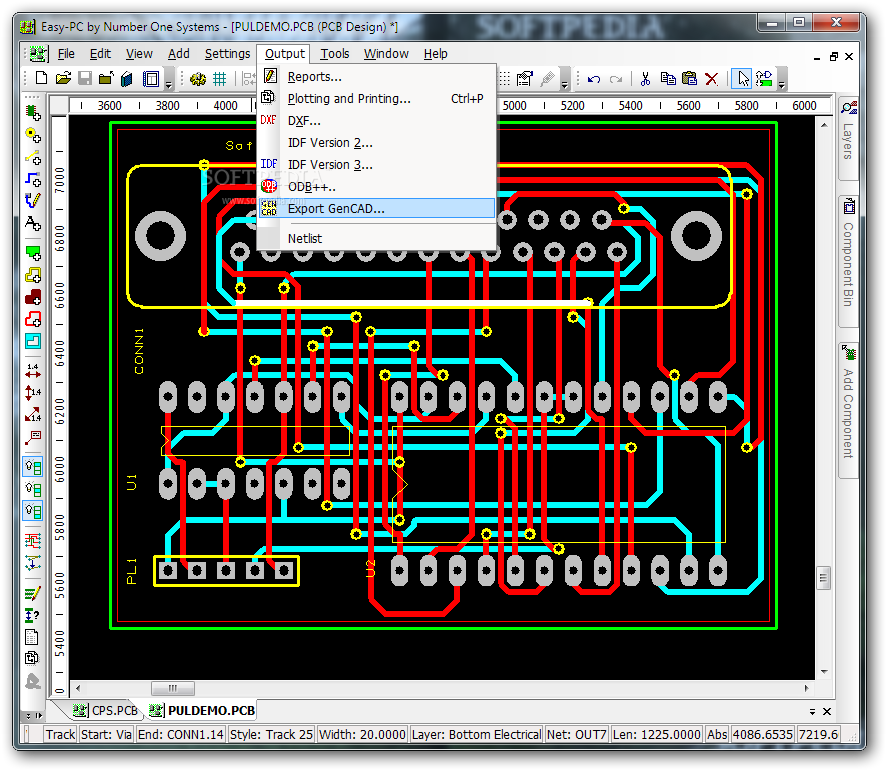This screenshot has width=887, height=771.
Task: Toggle the middle lightbulb display icon
Action: (x=33, y=489)
